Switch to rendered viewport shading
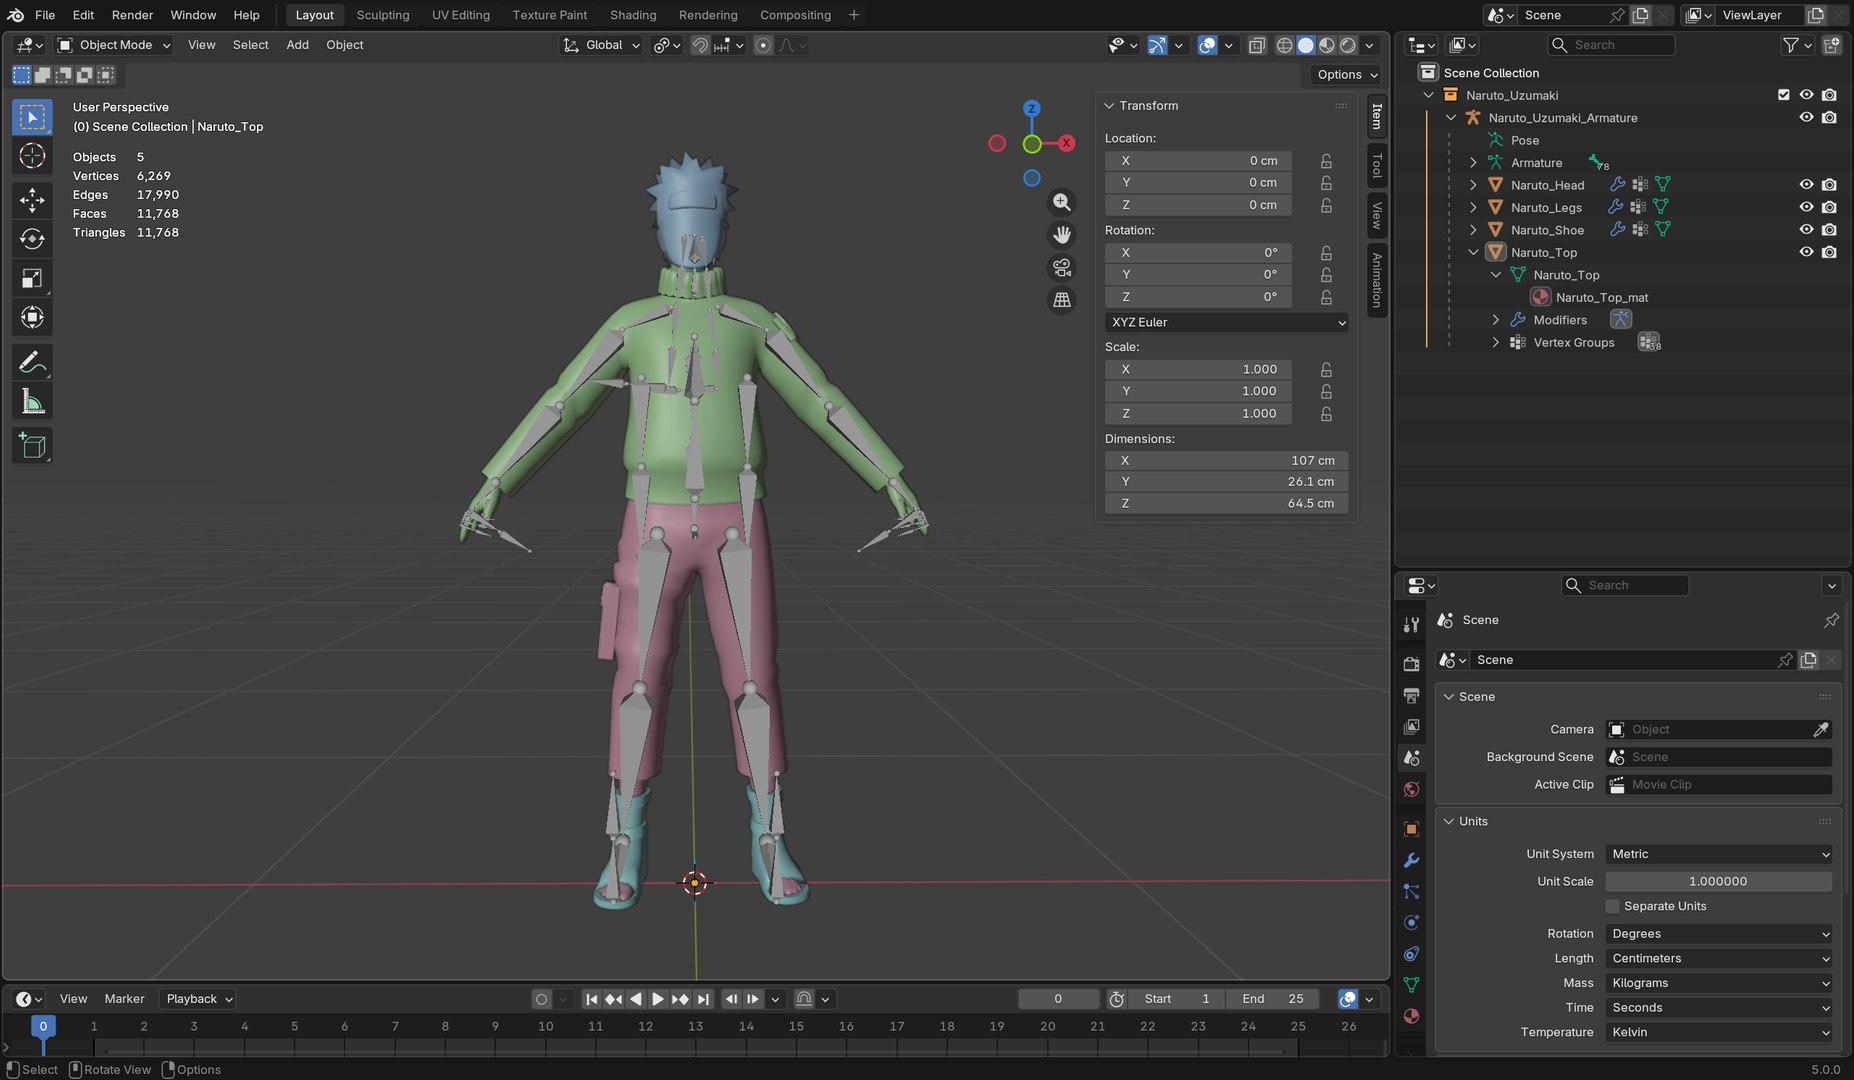Screen dimensions: 1854x1080 click(1348, 45)
